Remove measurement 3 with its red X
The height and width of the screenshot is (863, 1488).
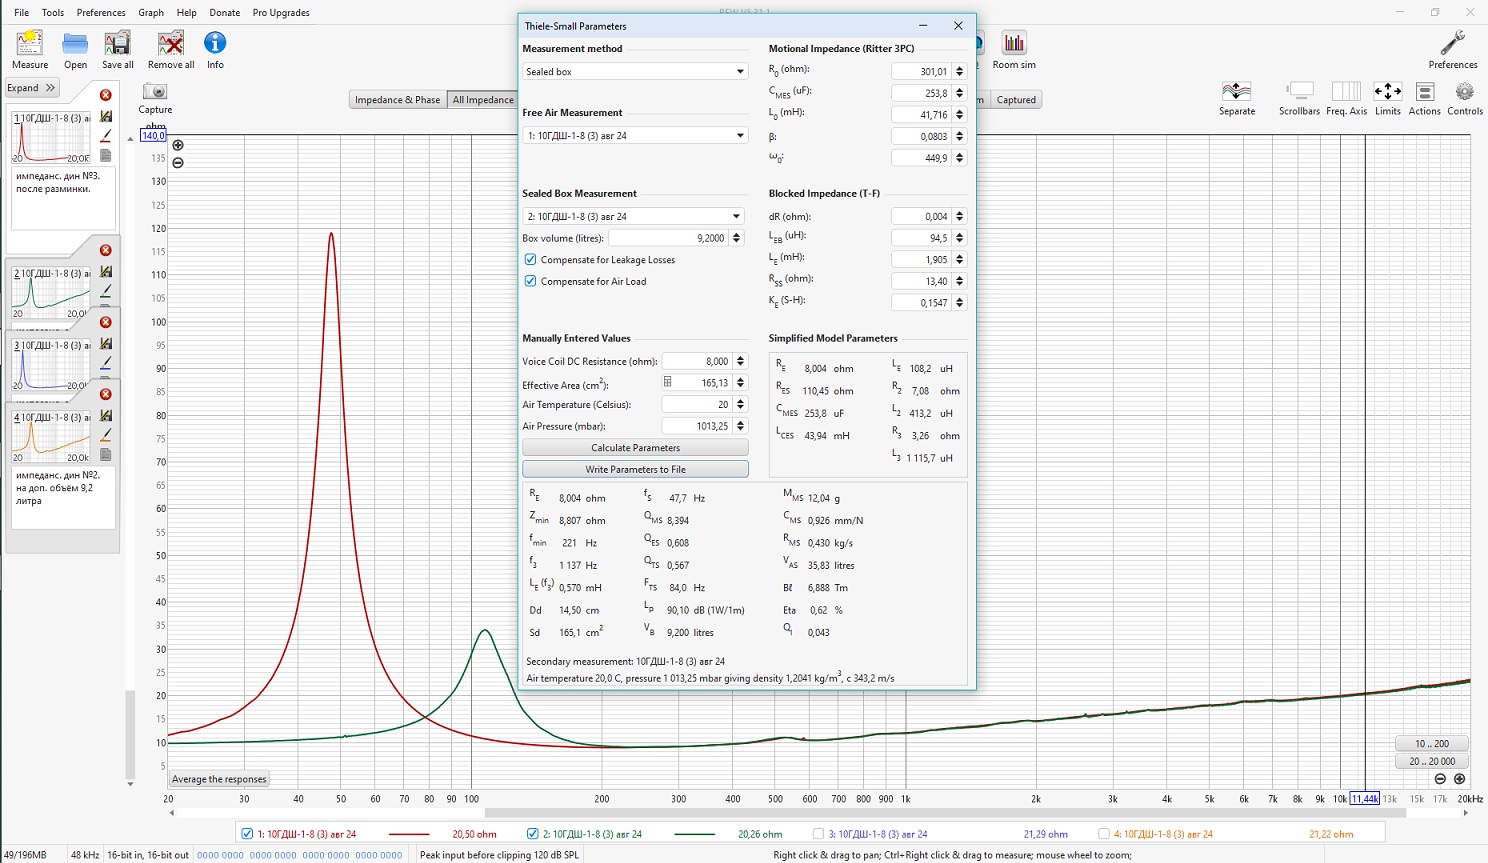click(x=105, y=323)
